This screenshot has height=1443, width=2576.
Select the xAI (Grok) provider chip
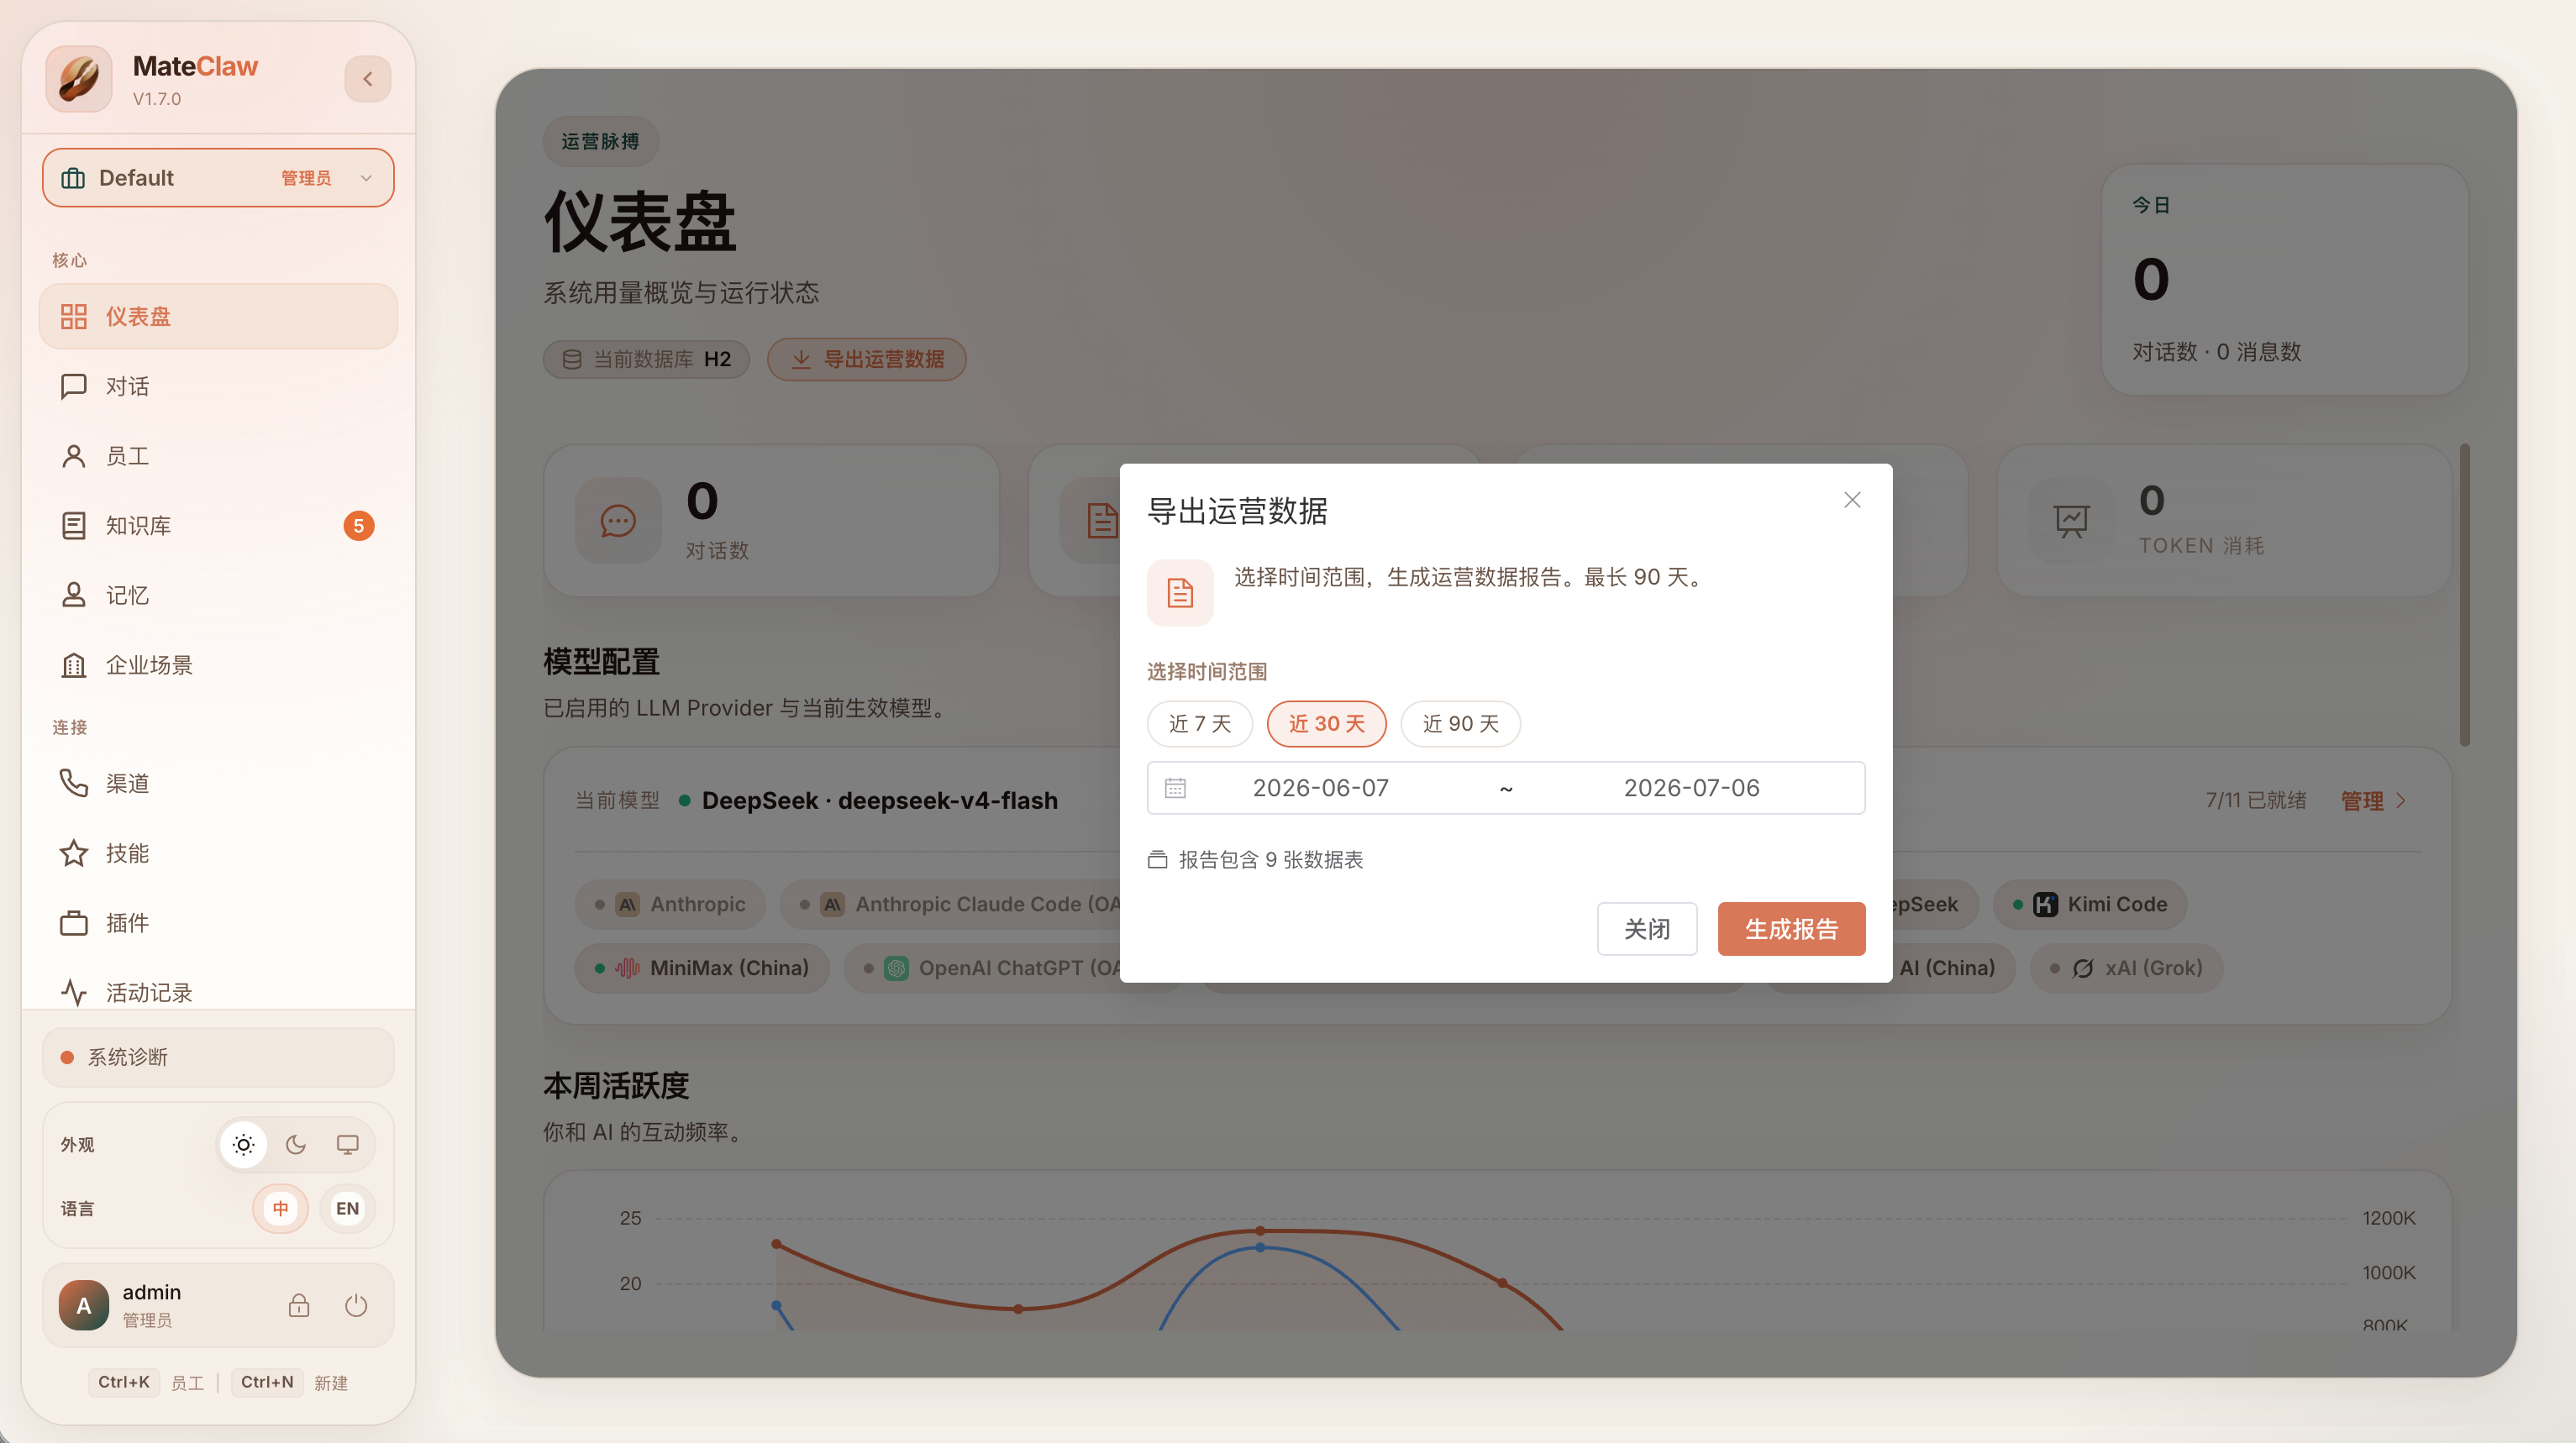[x=2126, y=968]
